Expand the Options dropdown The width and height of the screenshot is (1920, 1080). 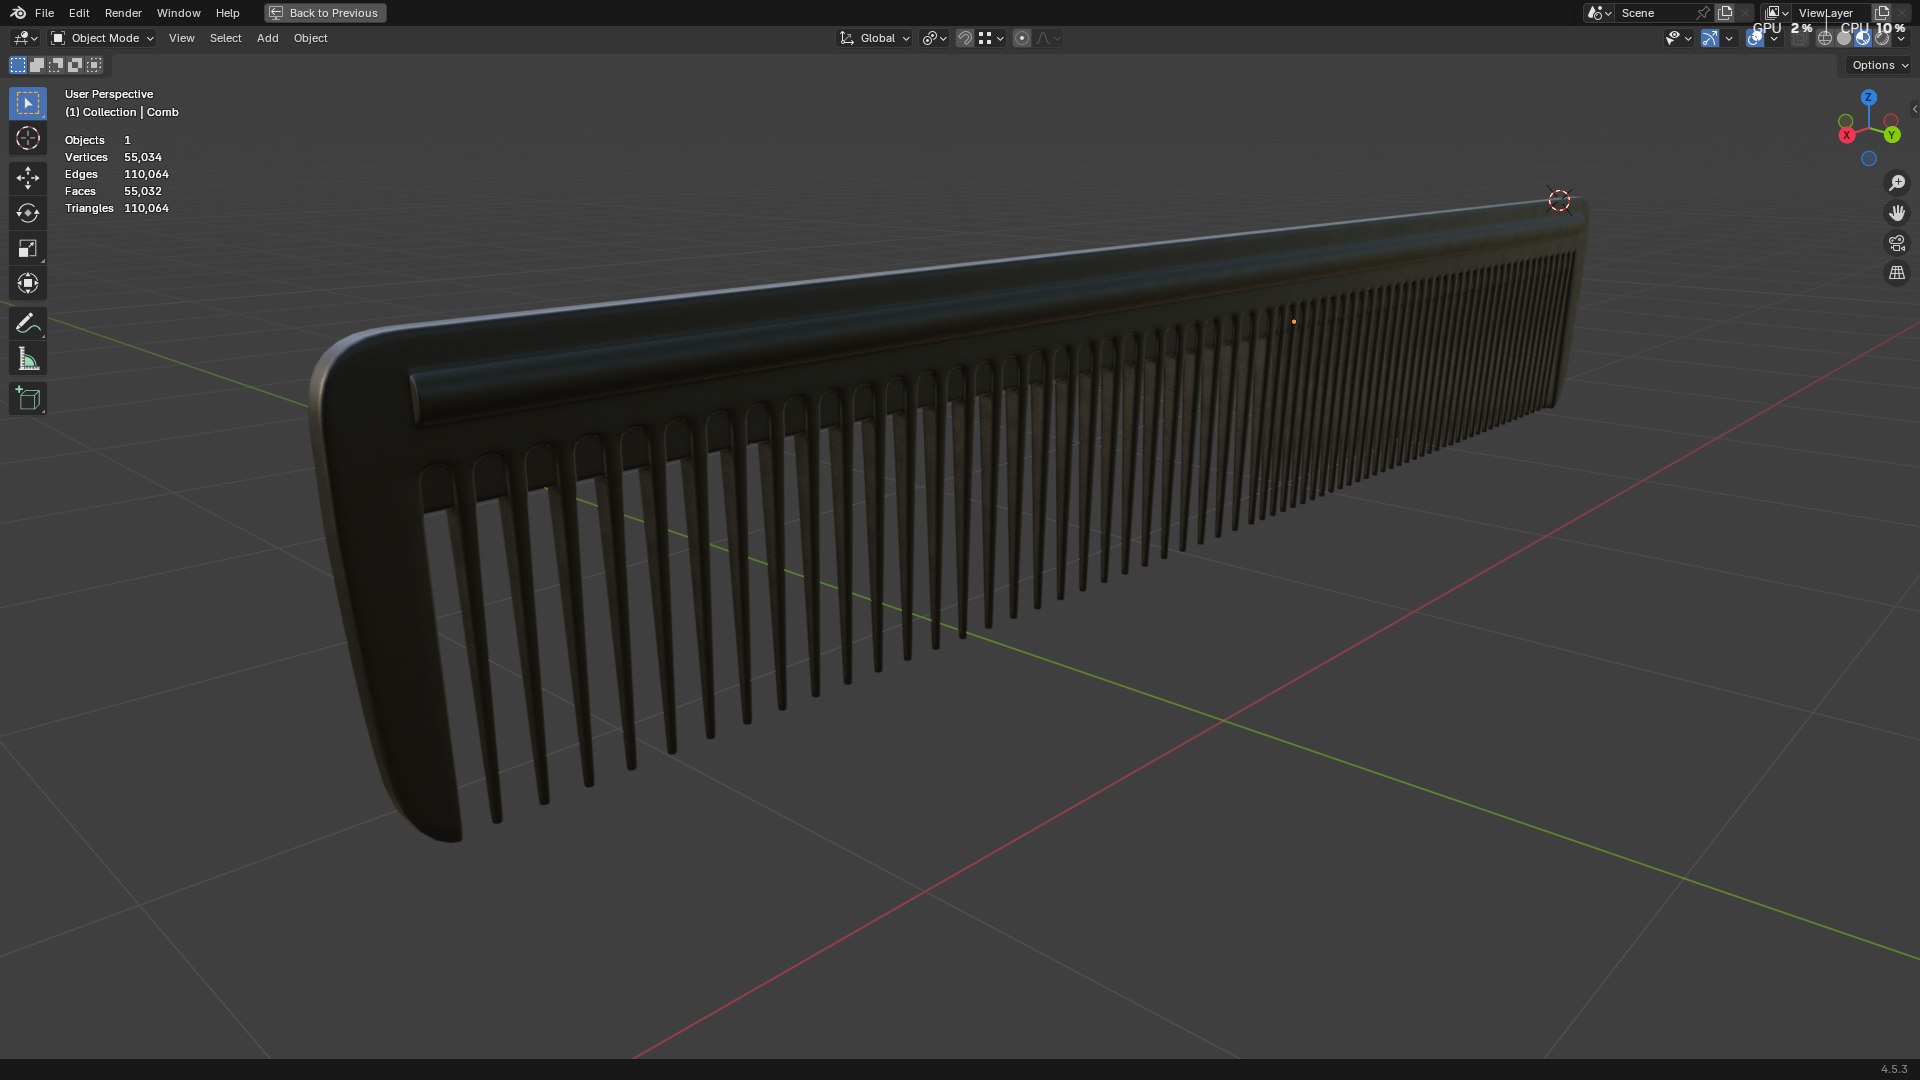click(1880, 65)
